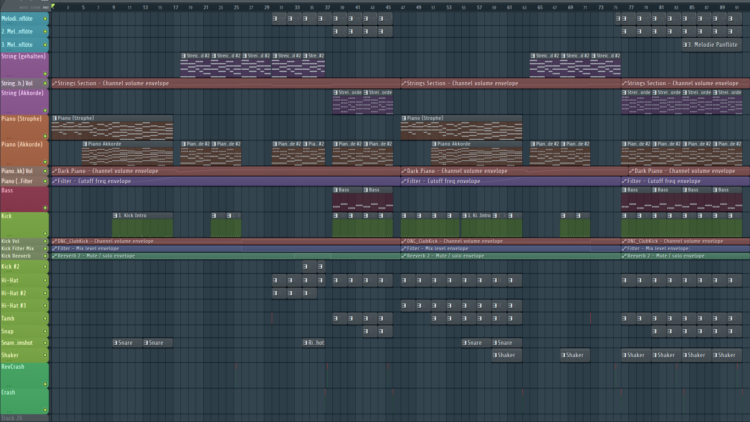This screenshot has width=750, height=422.
Task: Toggle mute on the RevCrash track
Action: coord(45,384)
